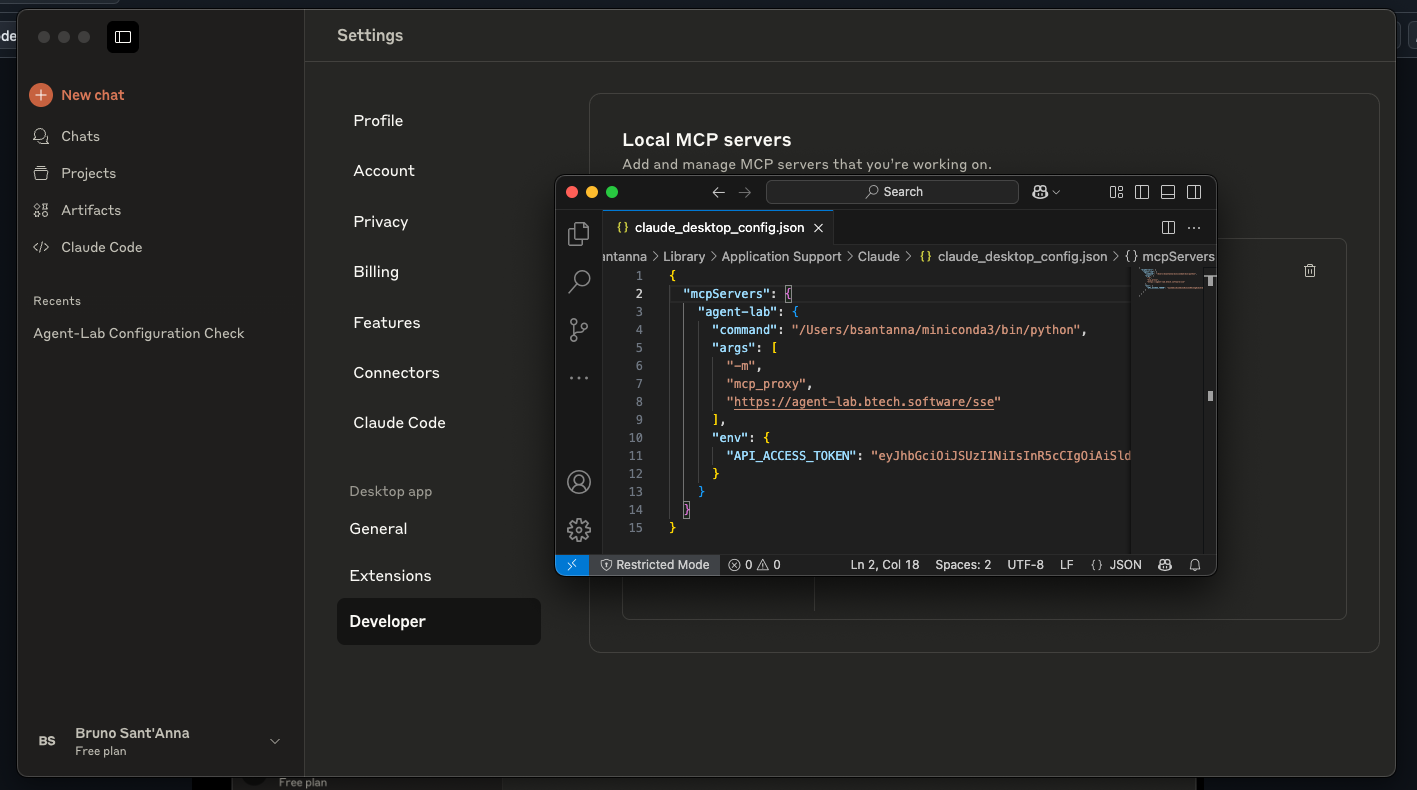Select the claude_desktop_config.json editor tab
The width and height of the screenshot is (1417, 790).
click(x=718, y=228)
